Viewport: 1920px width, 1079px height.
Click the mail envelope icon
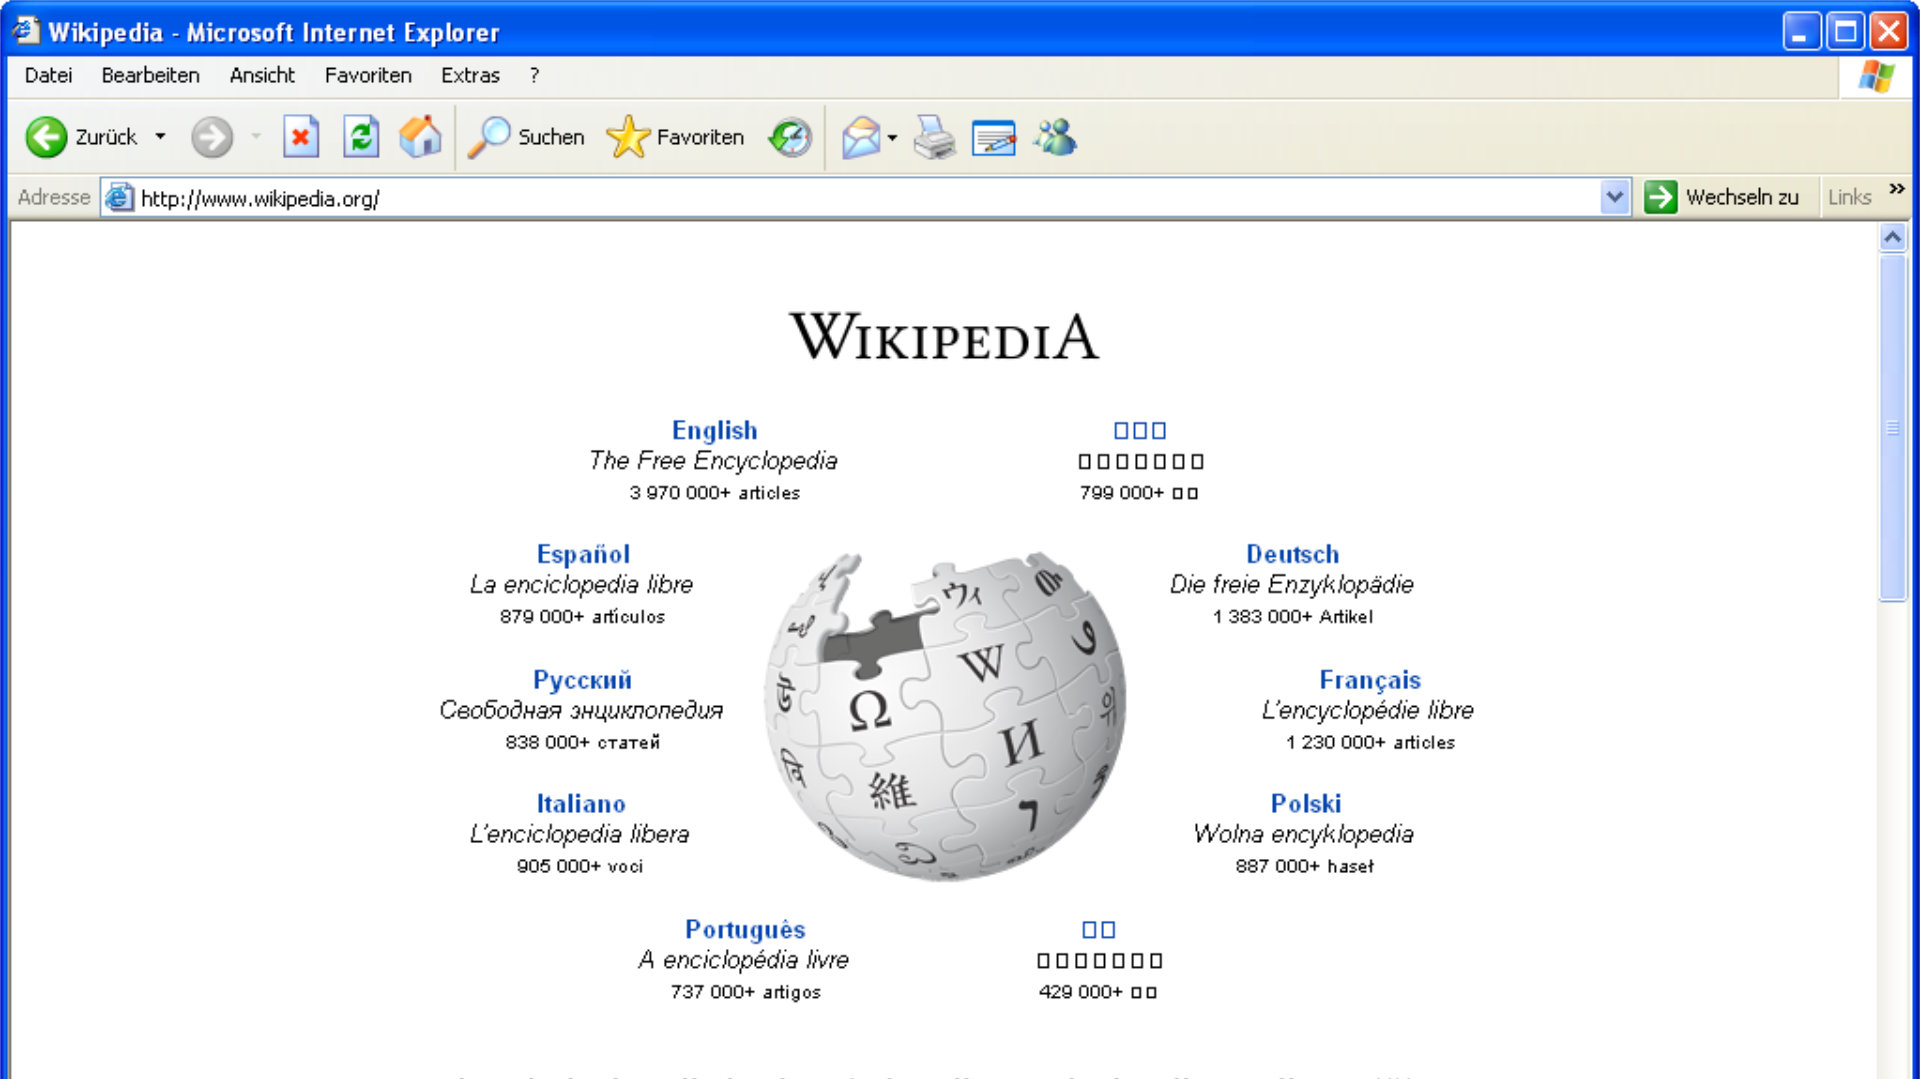(x=860, y=137)
